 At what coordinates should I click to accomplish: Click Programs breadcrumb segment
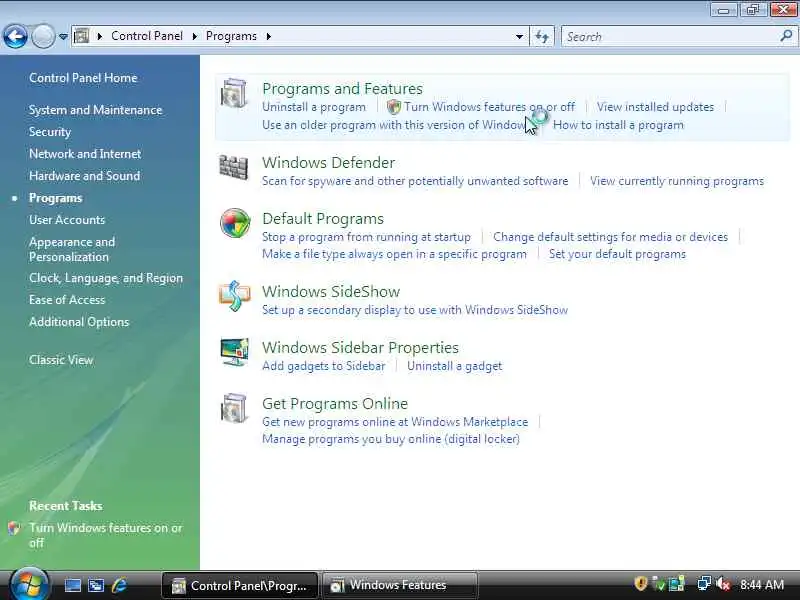231,36
